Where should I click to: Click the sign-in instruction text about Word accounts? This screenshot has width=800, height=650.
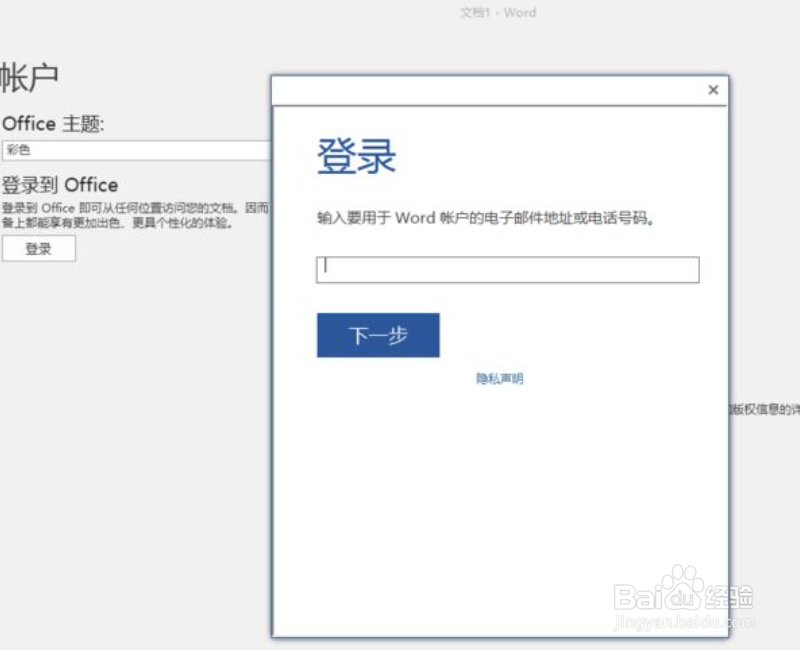click(x=485, y=218)
